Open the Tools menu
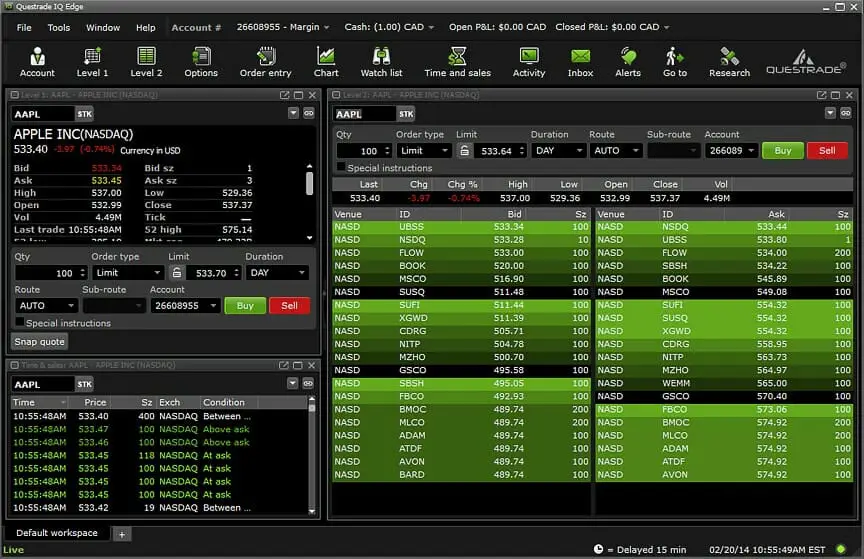Image resolution: width=864 pixels, height=559 pixels. [x=59, y=28]
